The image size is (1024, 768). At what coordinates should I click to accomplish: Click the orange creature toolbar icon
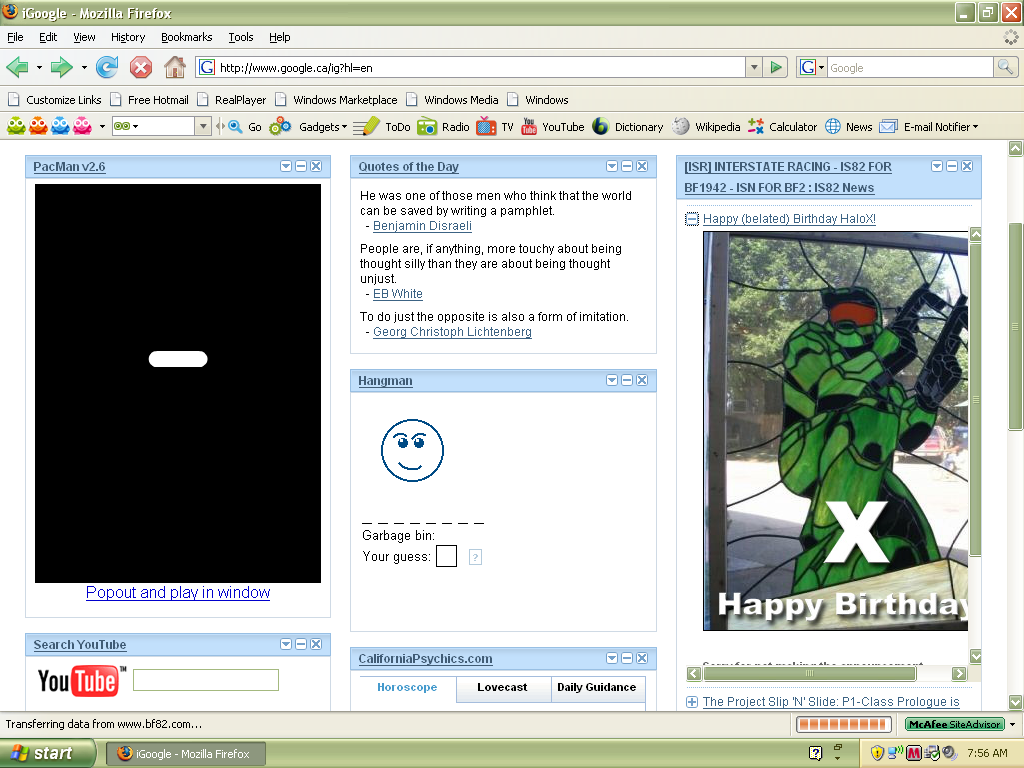click(x=39, y=126)
